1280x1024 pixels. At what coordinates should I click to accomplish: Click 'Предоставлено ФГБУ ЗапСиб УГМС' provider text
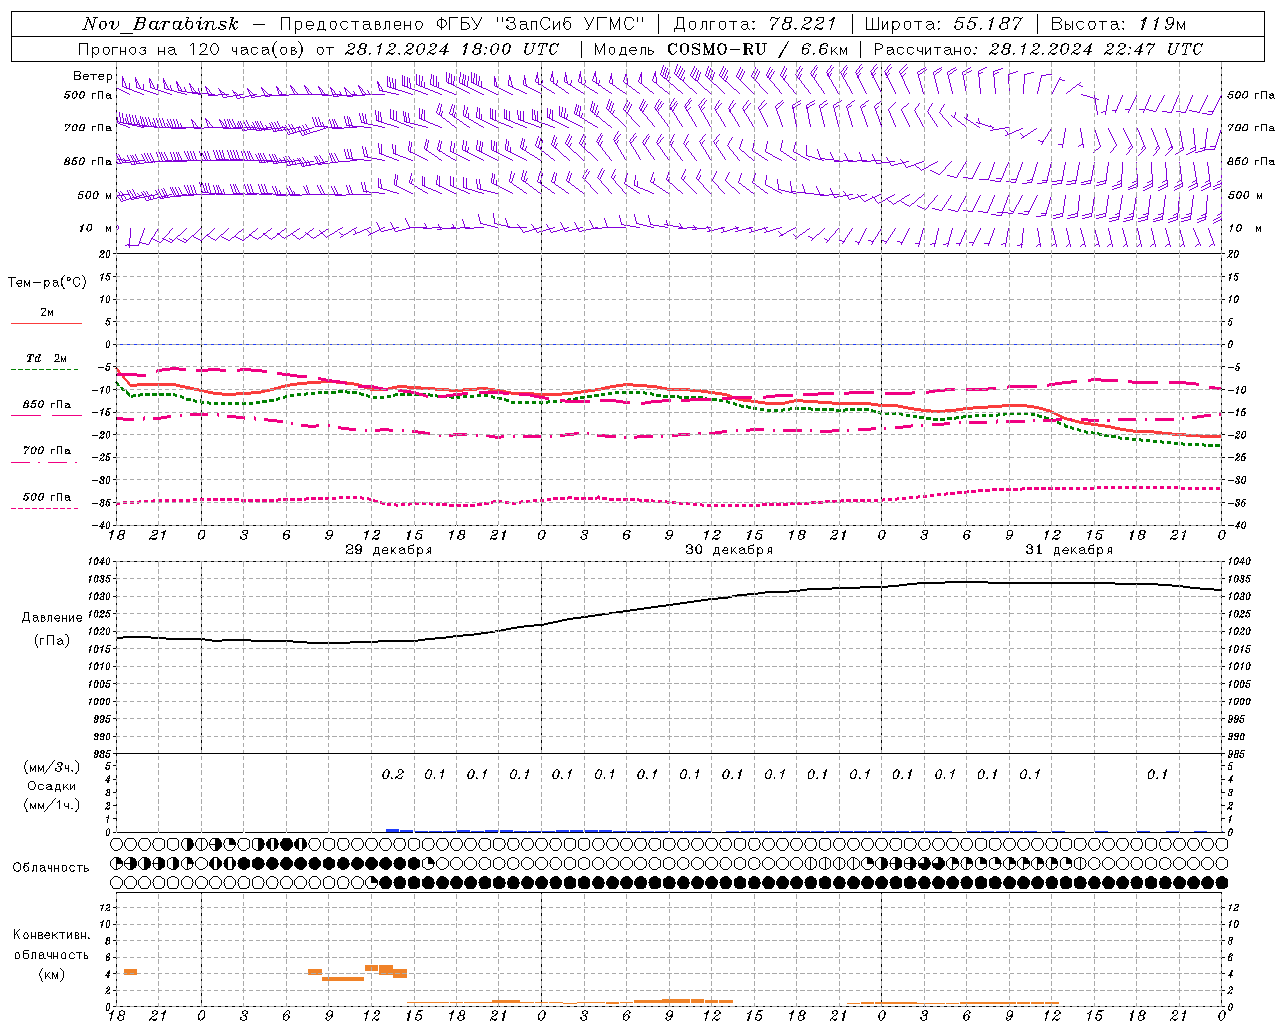(x=462, y=24)
